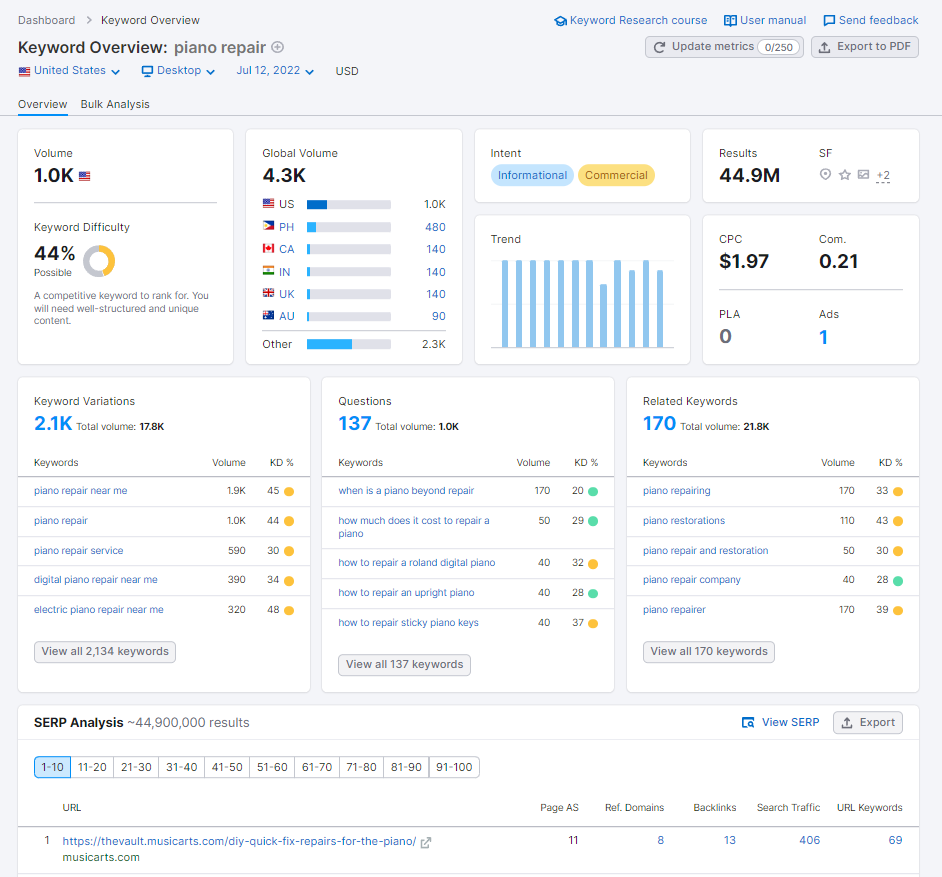Open 'piano restorations' related keyword

(x=684, y=521)
